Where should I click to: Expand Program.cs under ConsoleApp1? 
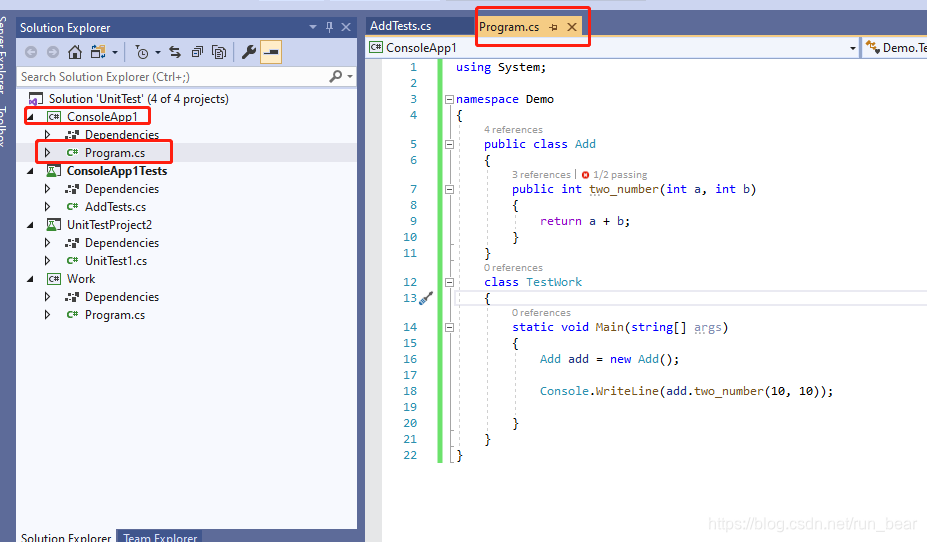click(x=47, y=152)
